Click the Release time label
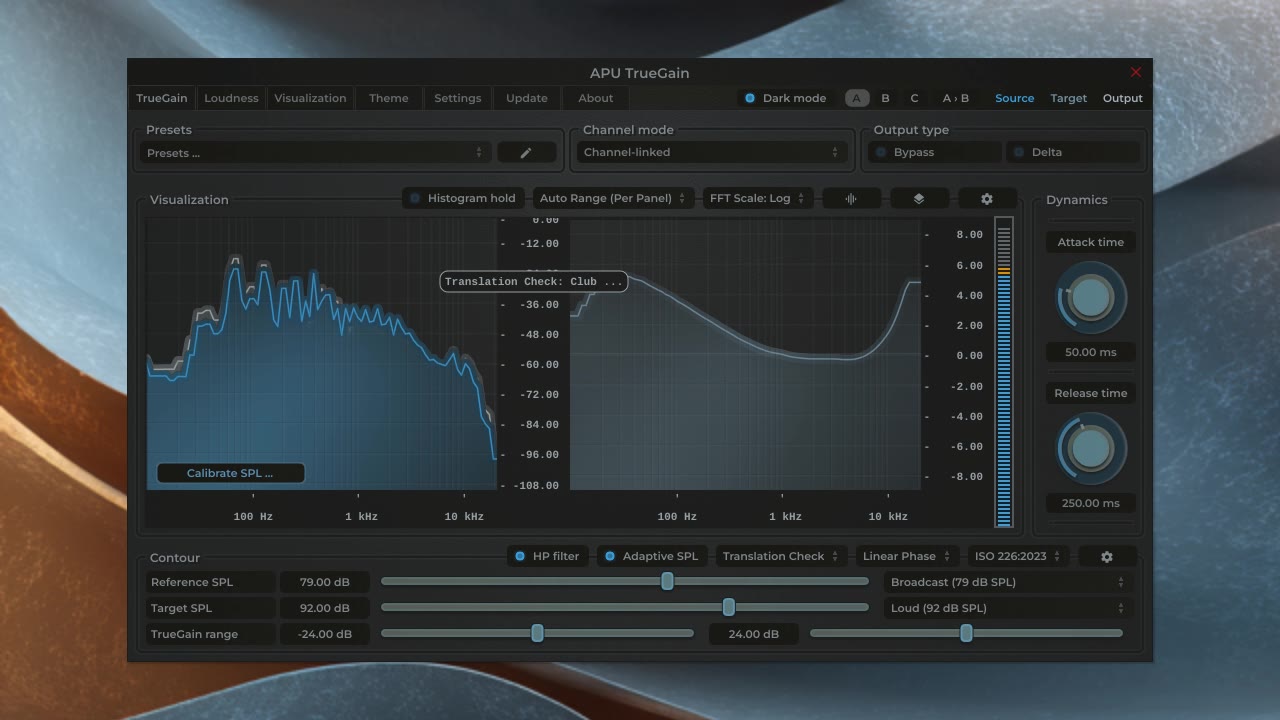Viewport: 1280px width, 720px height. (1091, 393)
